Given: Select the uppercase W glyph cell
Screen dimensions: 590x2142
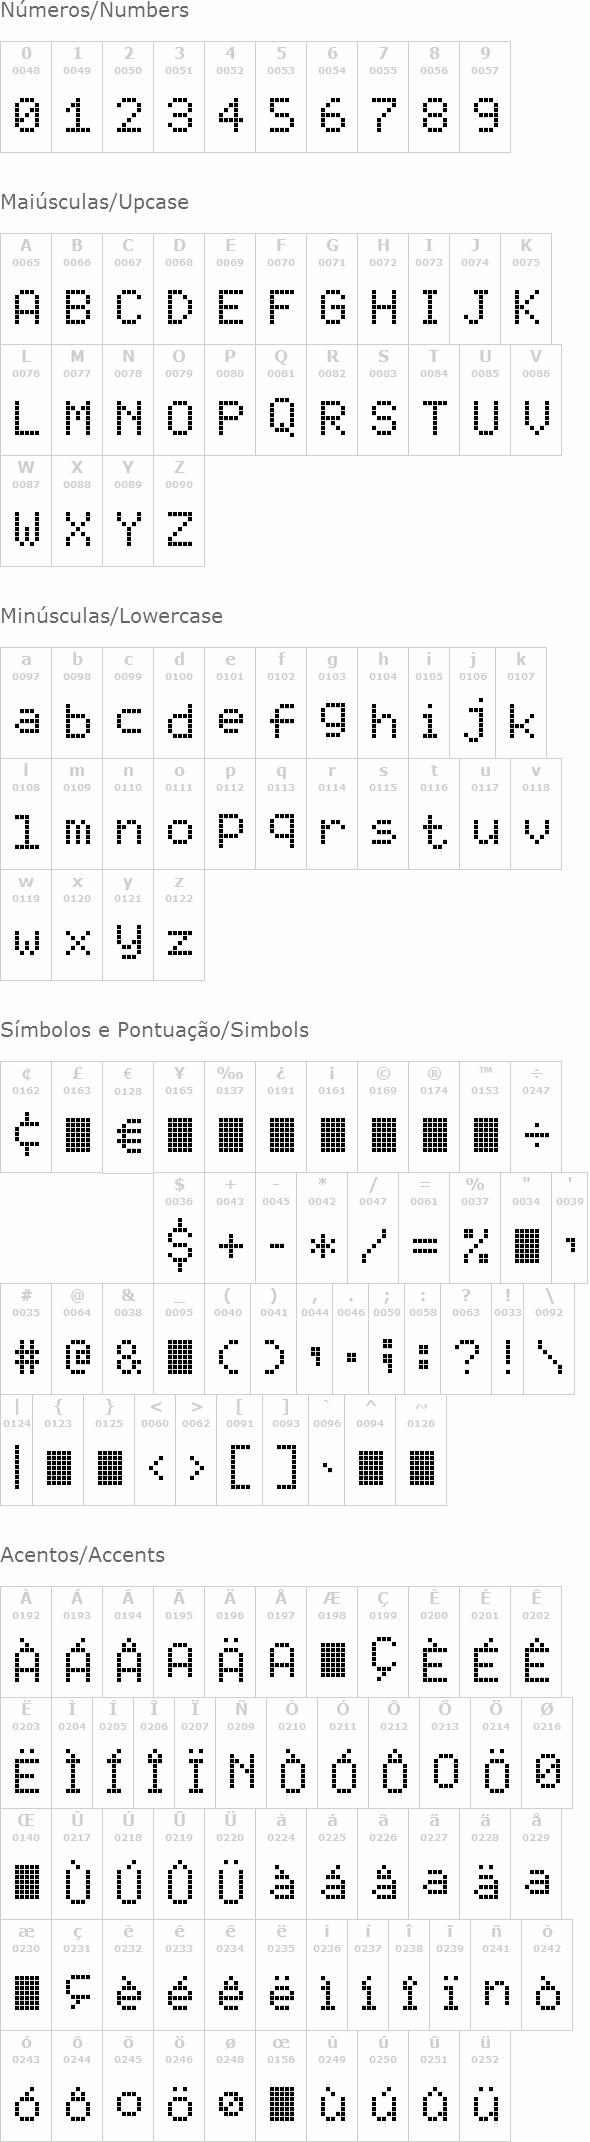Looking at the screenshot, I should click(26, 511).
